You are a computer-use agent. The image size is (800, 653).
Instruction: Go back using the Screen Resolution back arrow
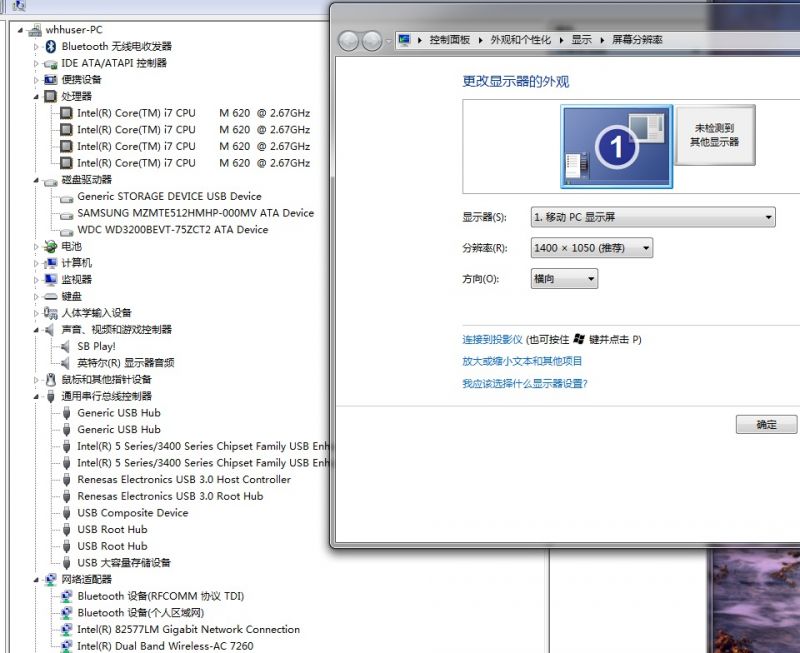coord(349,41)
